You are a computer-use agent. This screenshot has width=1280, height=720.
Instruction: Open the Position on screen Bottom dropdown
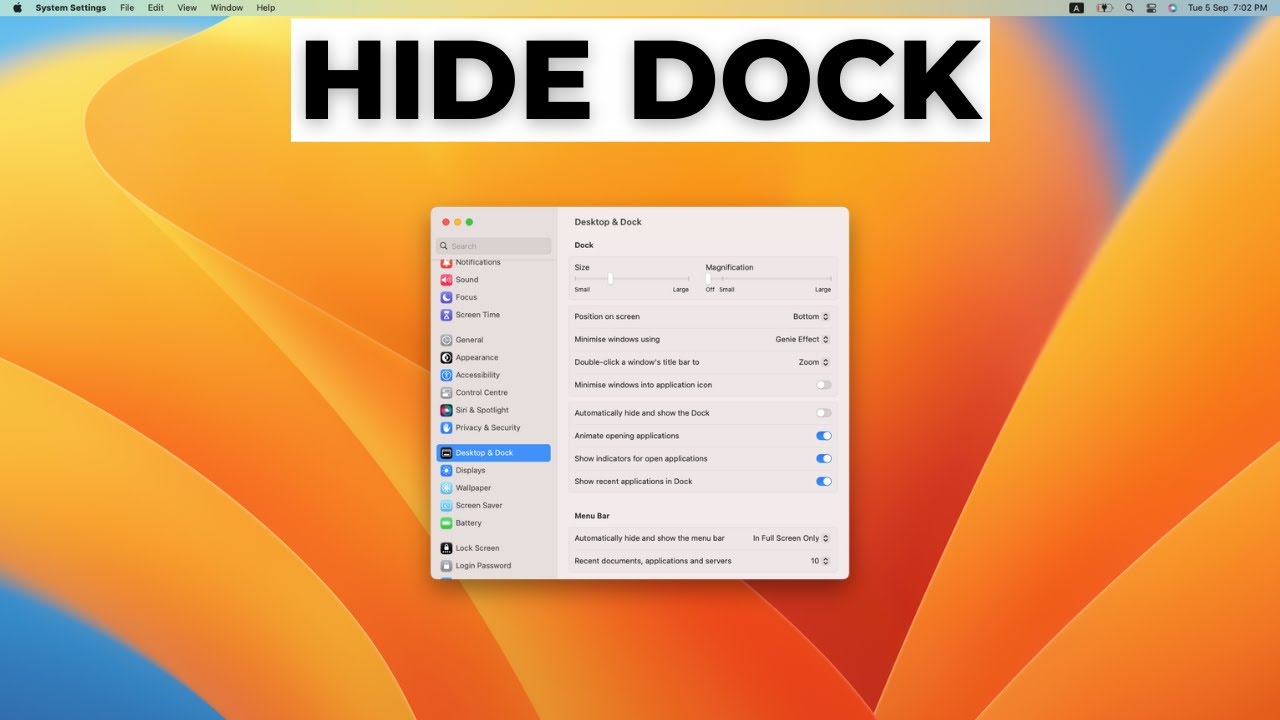pyautogui.click(x=811, y=317)
